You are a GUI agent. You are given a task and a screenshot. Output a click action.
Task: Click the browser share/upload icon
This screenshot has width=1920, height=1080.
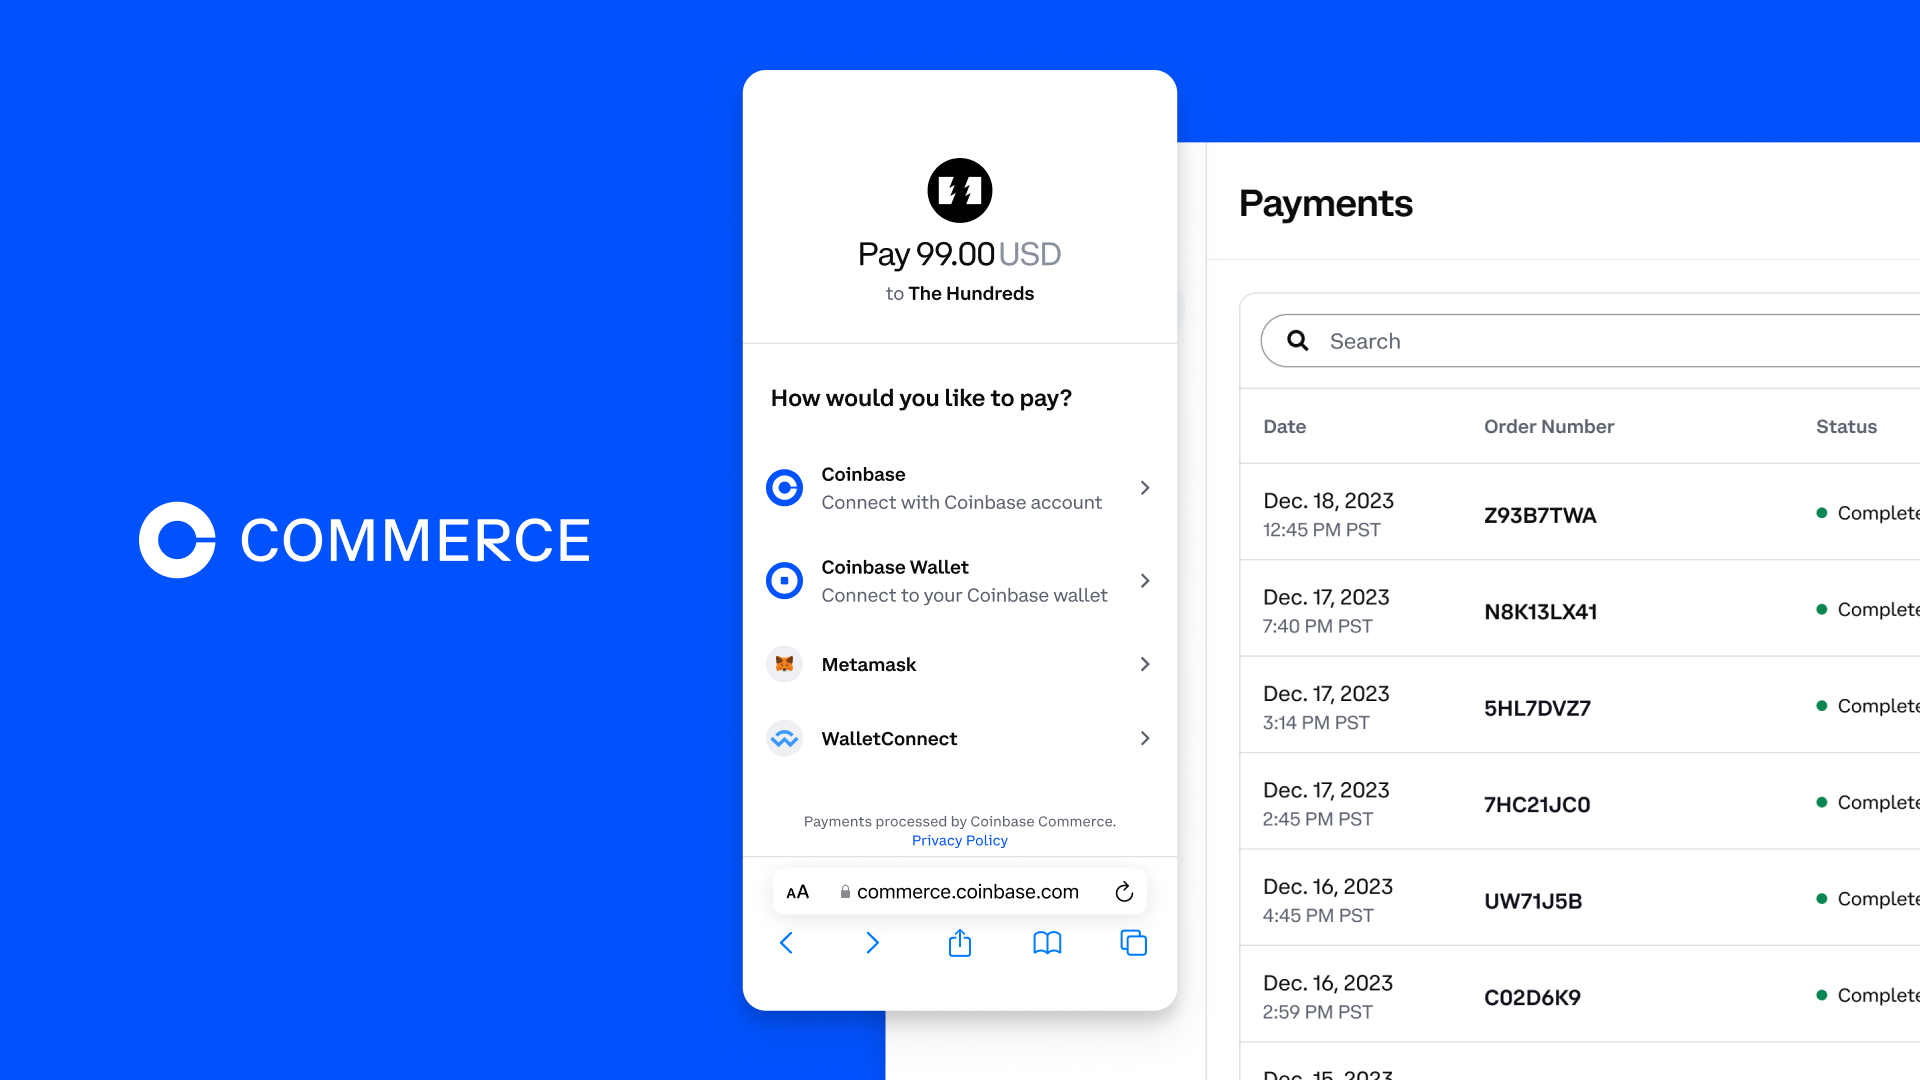pyautogui.click(x=960, y=940)
